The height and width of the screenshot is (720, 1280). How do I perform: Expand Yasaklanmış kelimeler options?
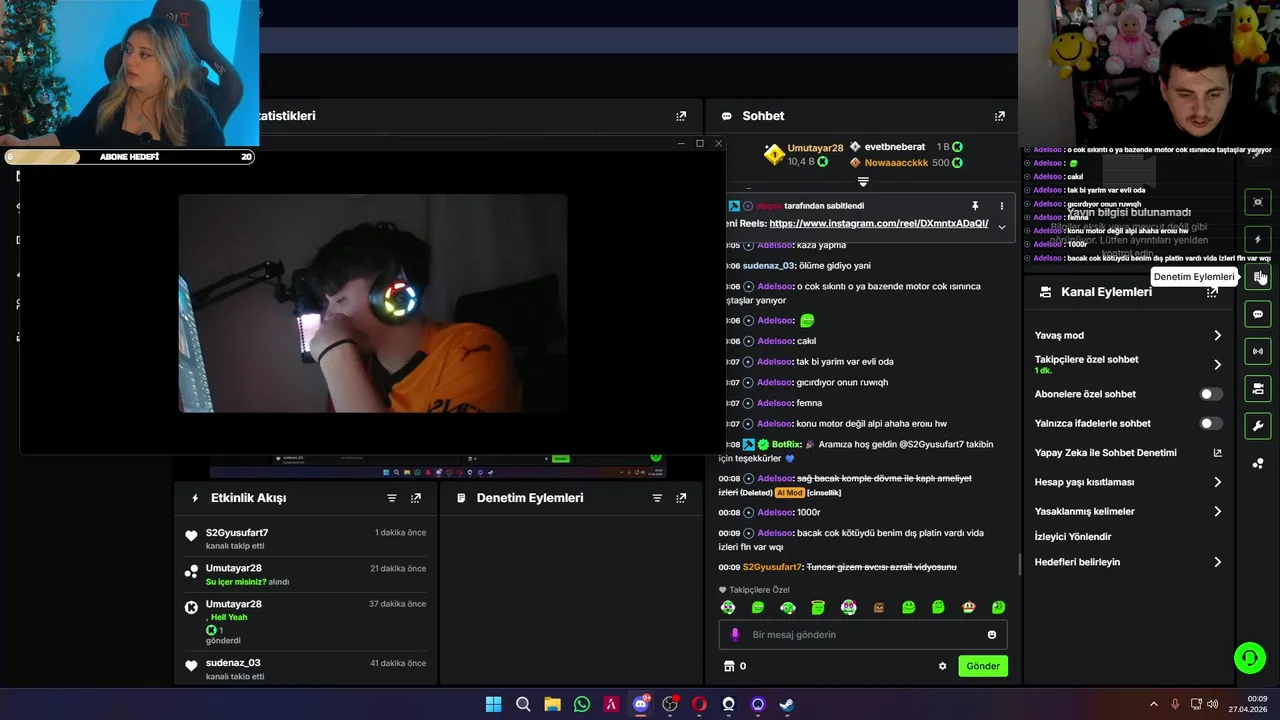[1217, 511]
